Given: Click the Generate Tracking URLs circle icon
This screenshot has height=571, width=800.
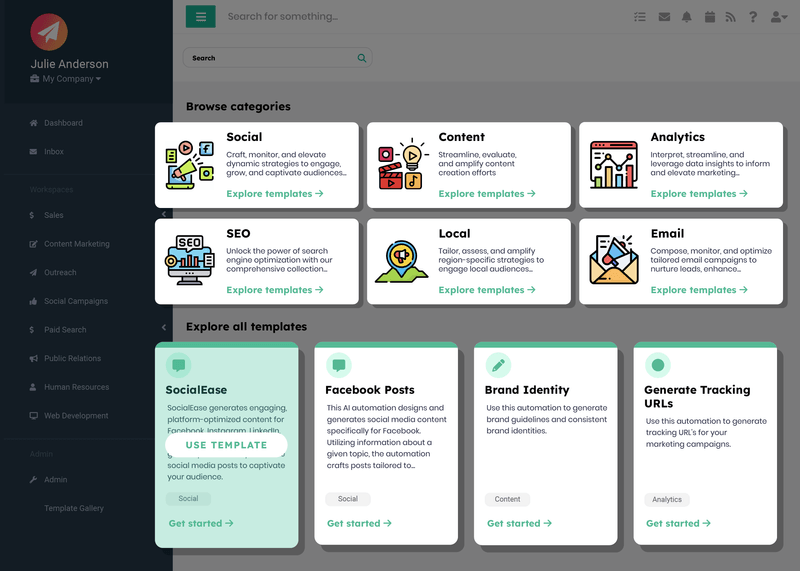Looking at the screenshot, I should tap(658, 365).
